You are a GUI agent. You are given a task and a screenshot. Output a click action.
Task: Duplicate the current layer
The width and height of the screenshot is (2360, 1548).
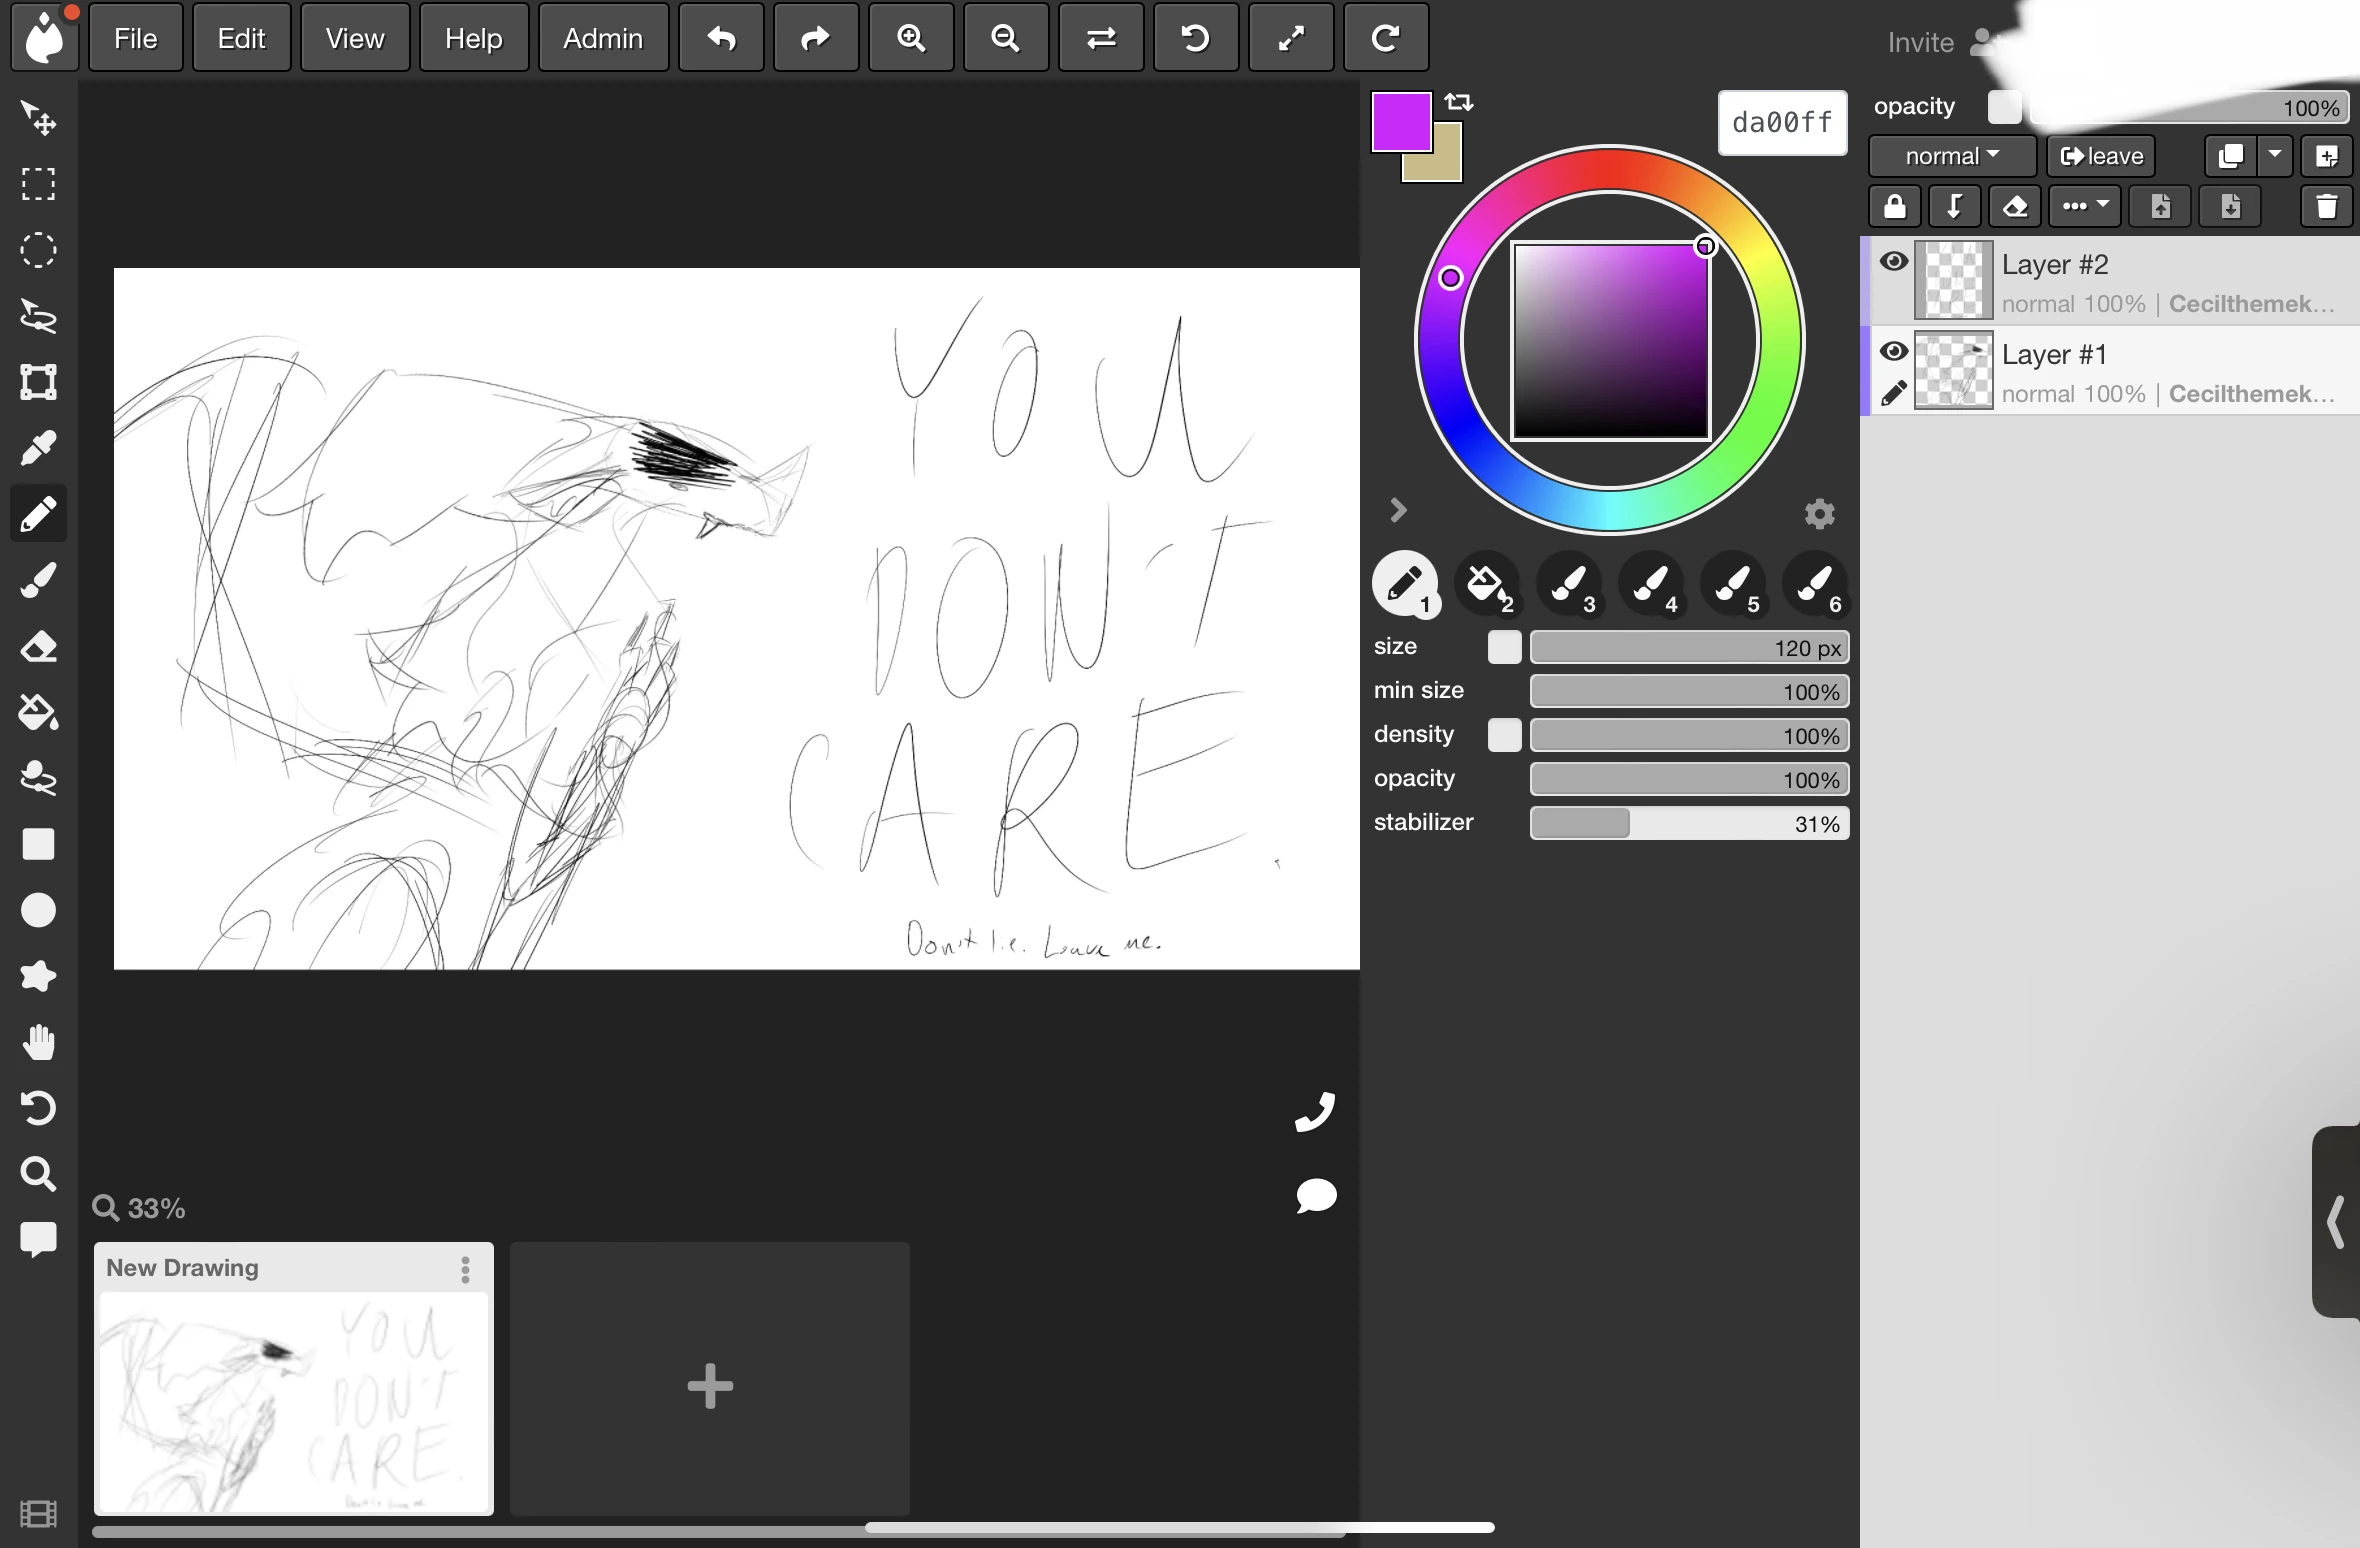[2233, 156]
